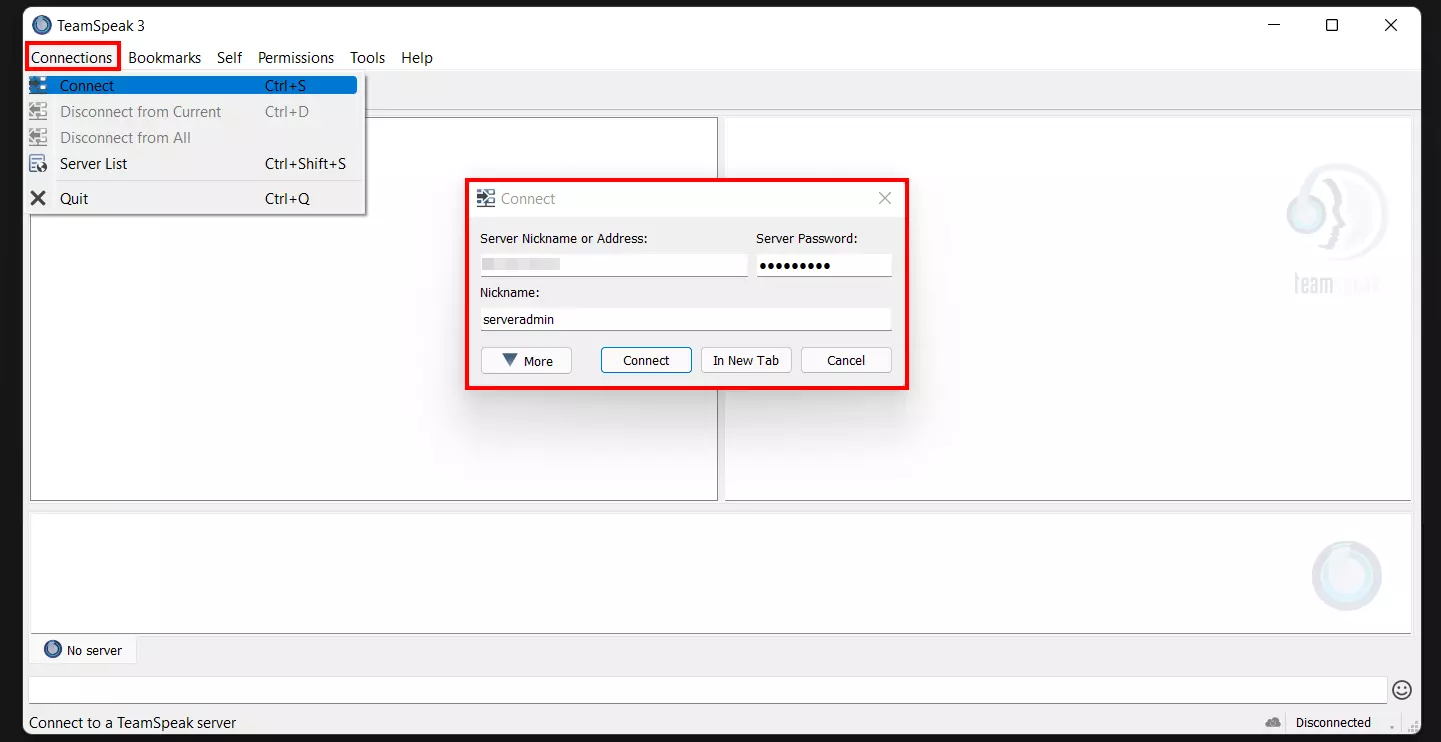Click the Server List icon in menu
The image size is (1441, 742).
pos(38,164)
